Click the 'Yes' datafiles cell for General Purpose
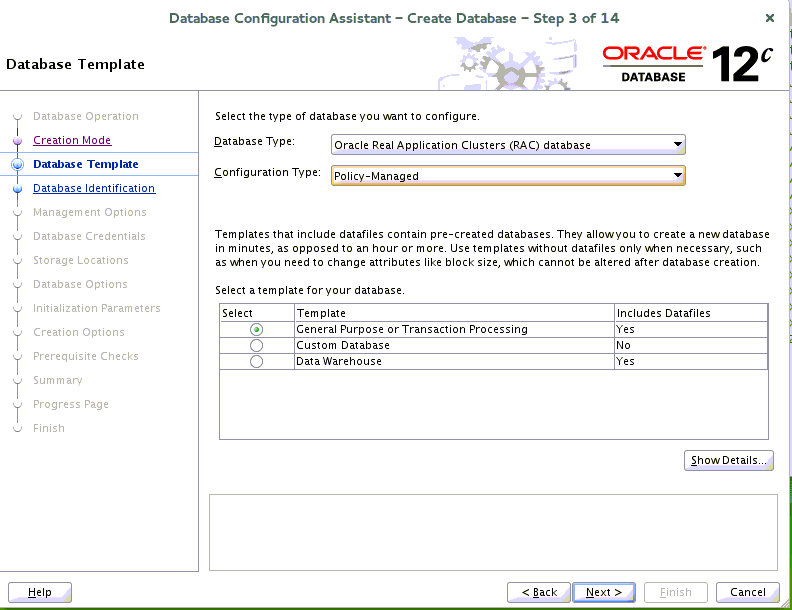 click(691, 329)
